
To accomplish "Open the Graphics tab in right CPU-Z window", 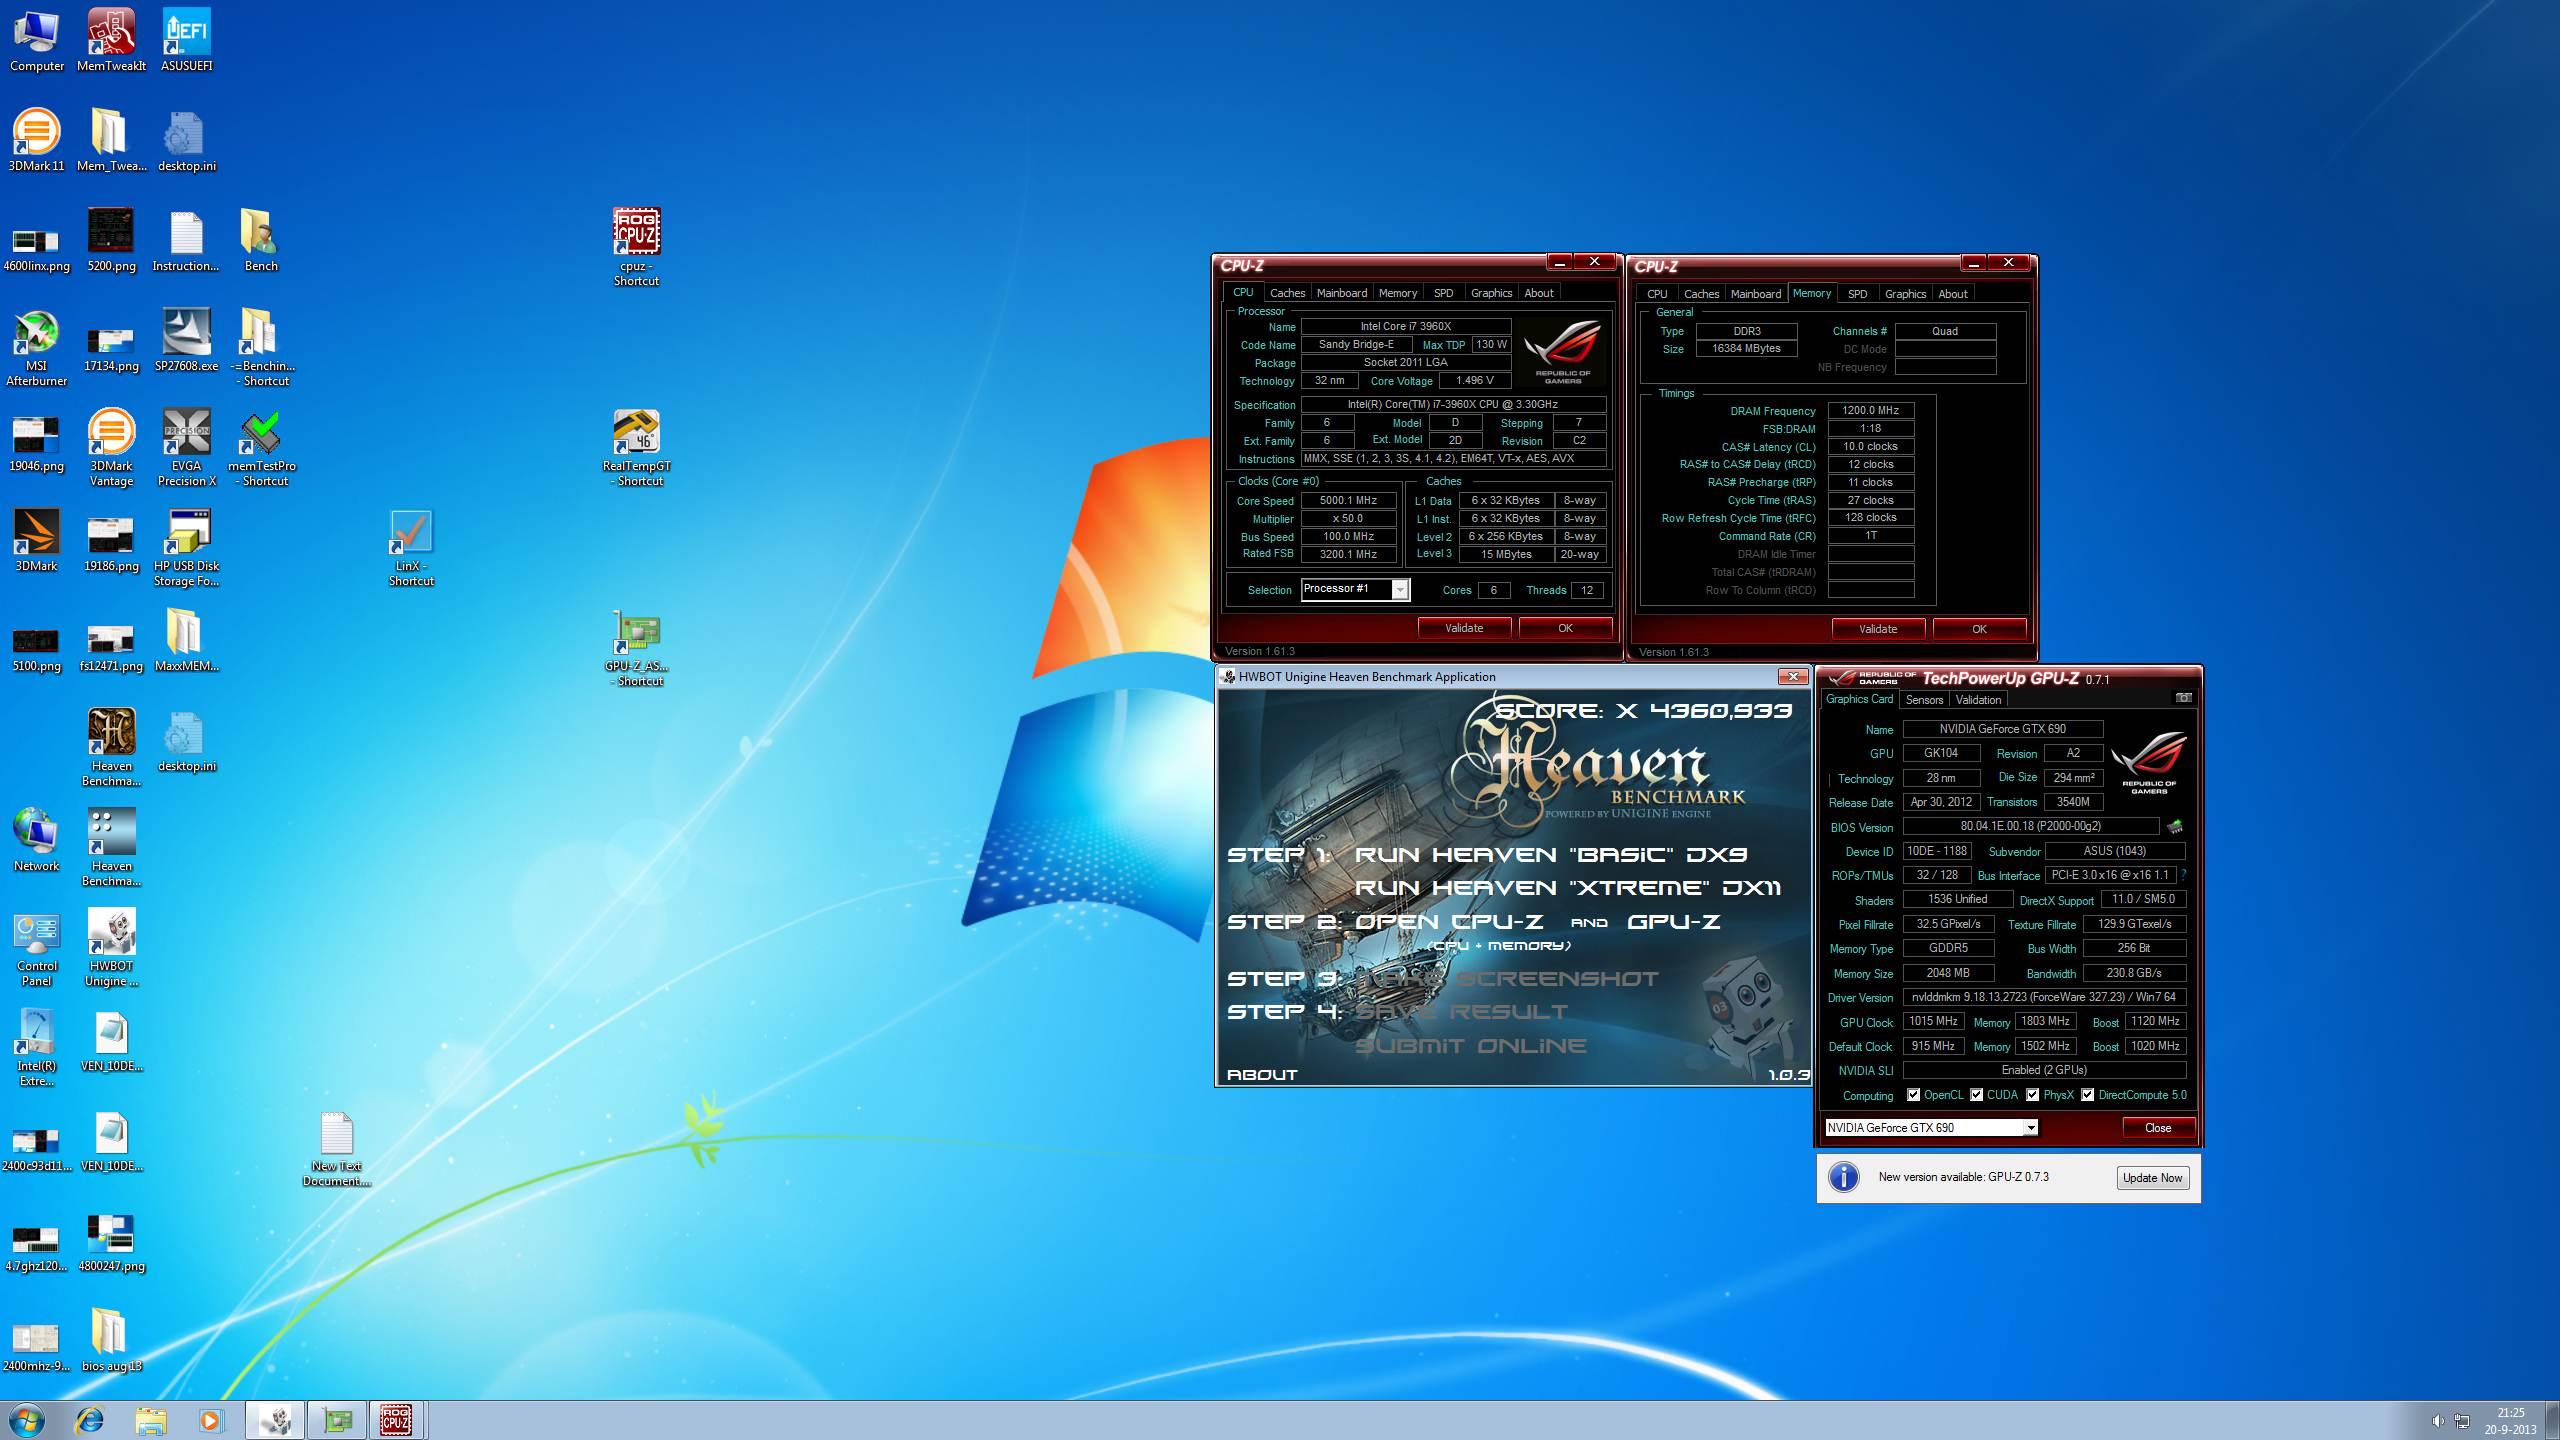I will point(1904,294).
